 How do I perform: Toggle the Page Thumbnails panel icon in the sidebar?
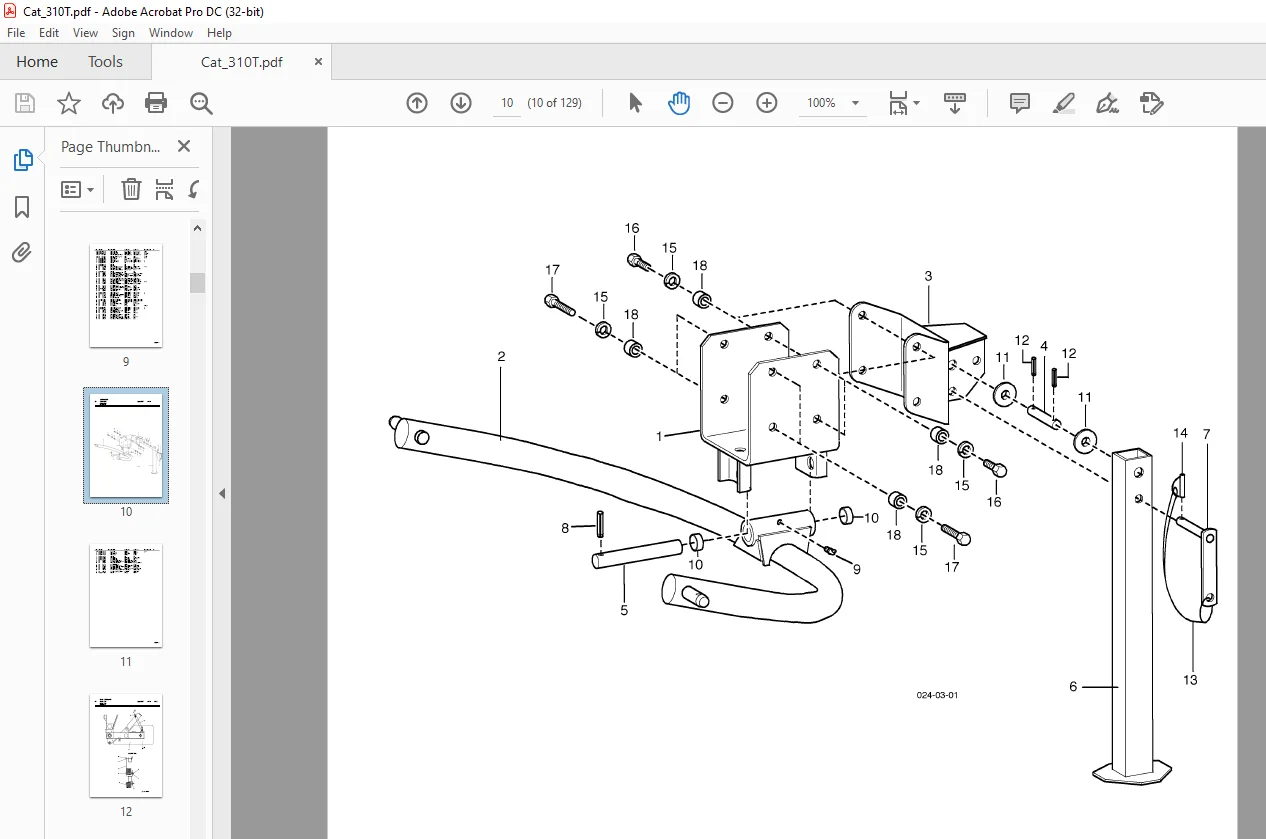22,160
